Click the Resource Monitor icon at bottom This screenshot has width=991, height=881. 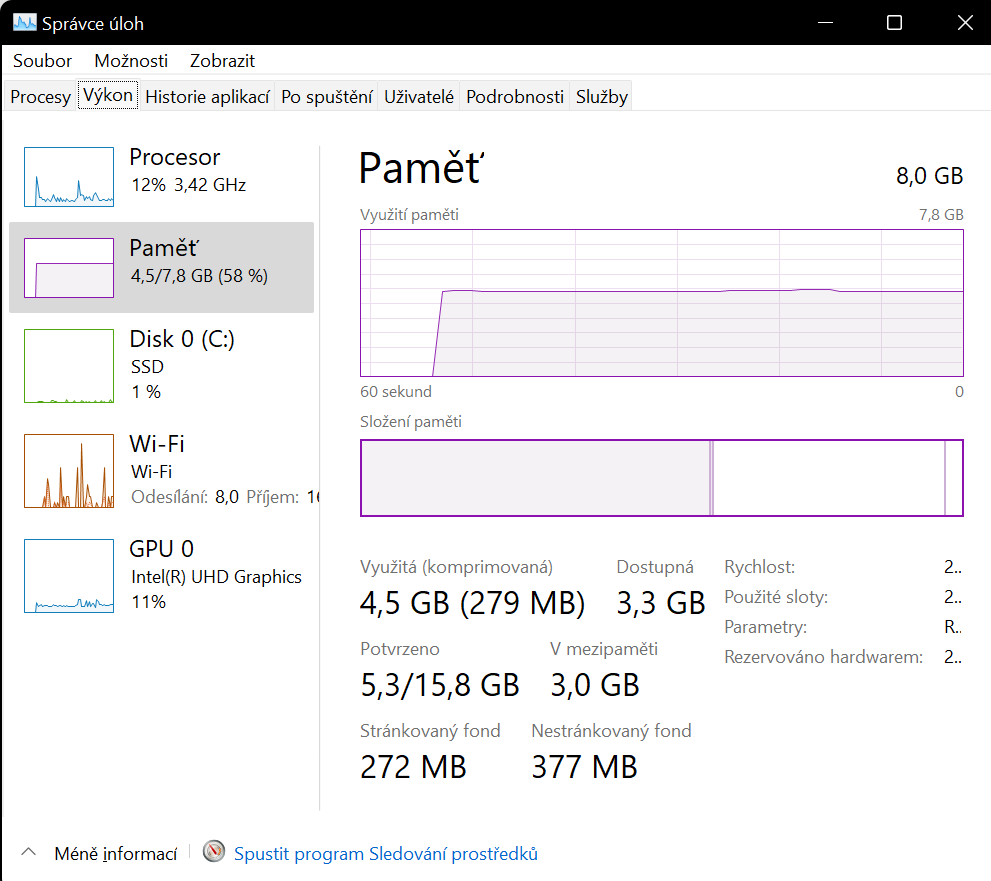pyautogui.click(x=214, y=853)
